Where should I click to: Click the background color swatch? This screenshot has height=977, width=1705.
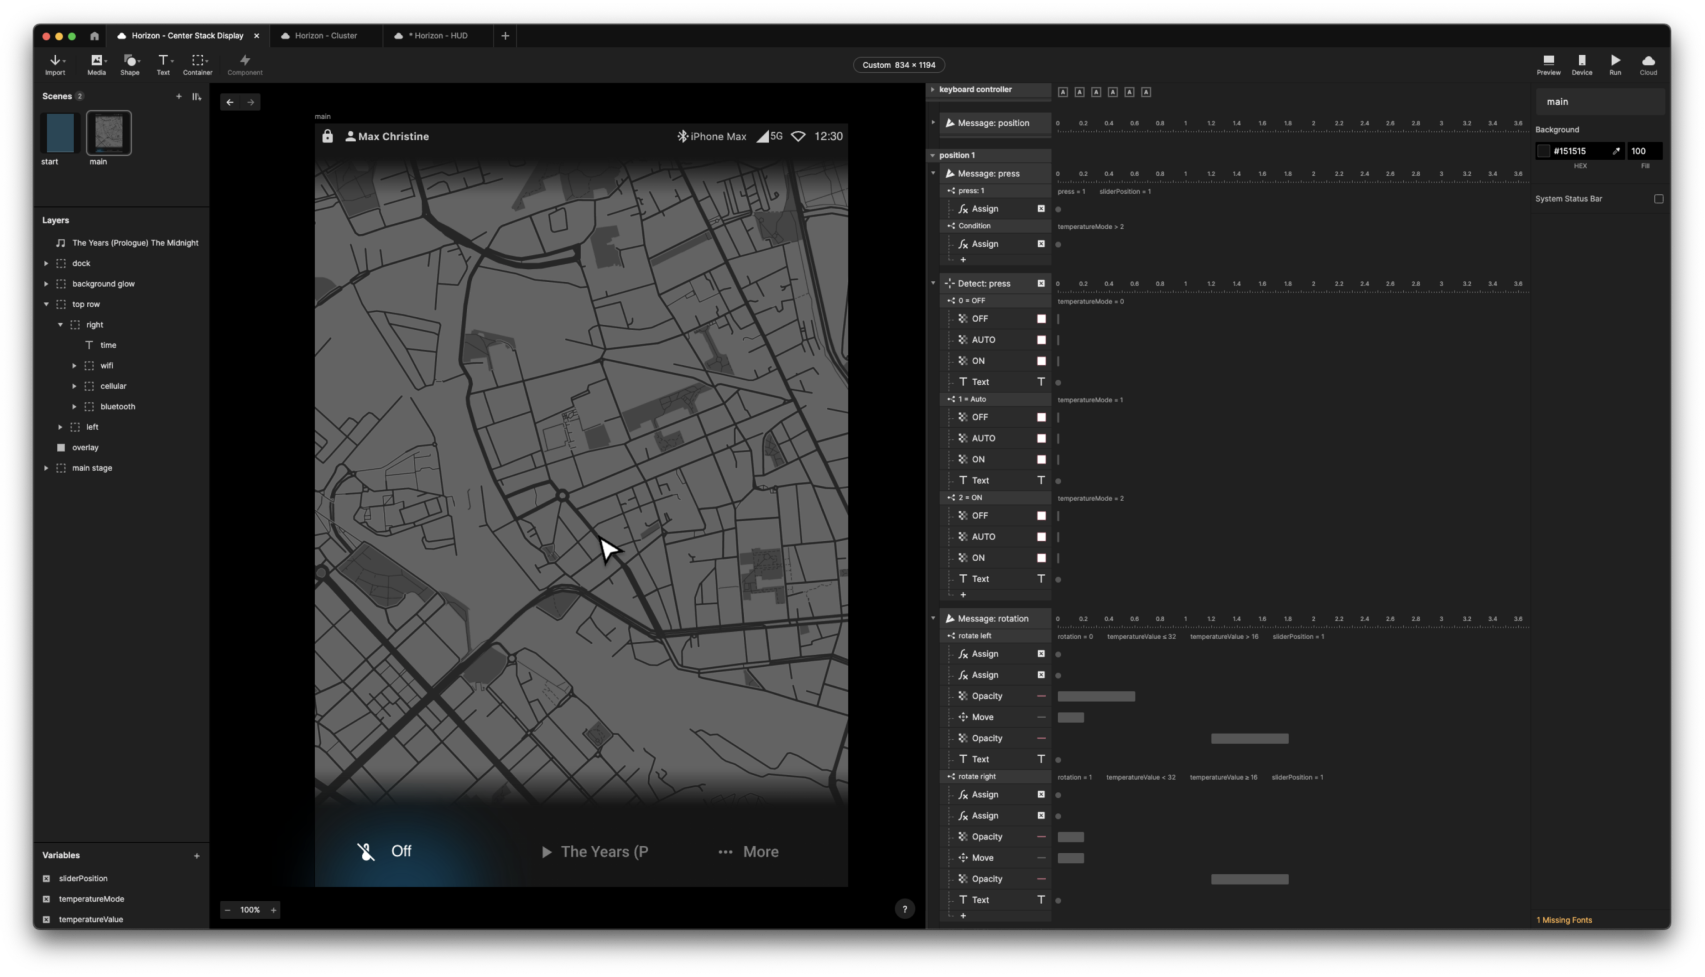click(1543, 151)
